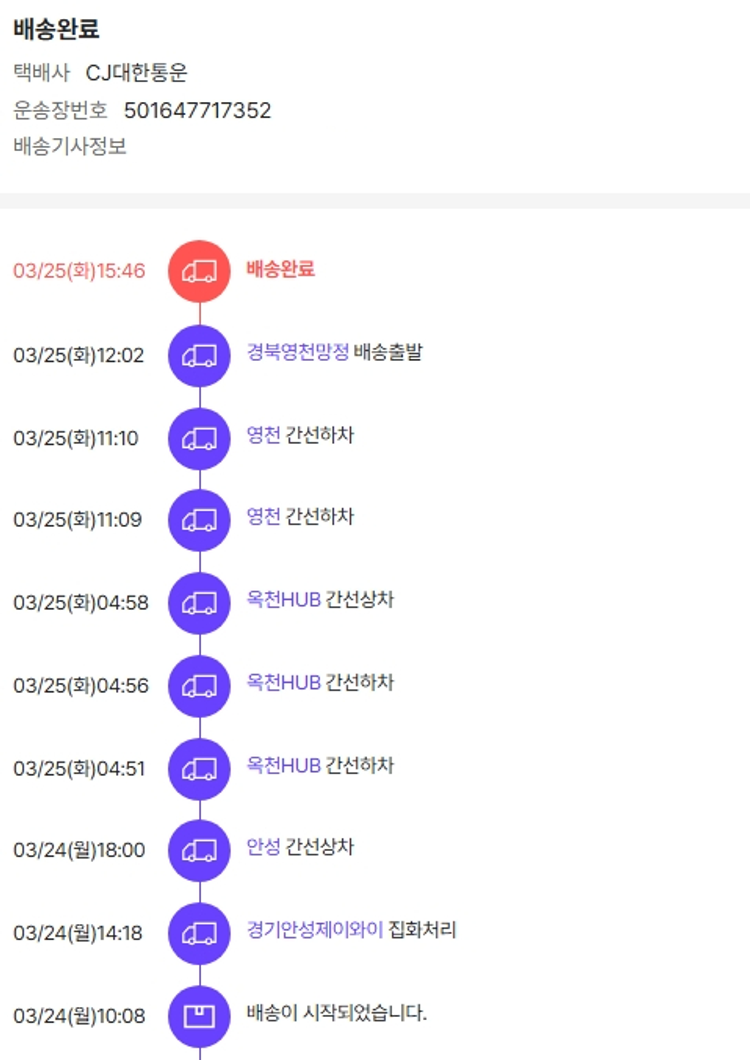Click the courier name CJ대한통운
This screenshot has width=750, height=1060.
137,73
